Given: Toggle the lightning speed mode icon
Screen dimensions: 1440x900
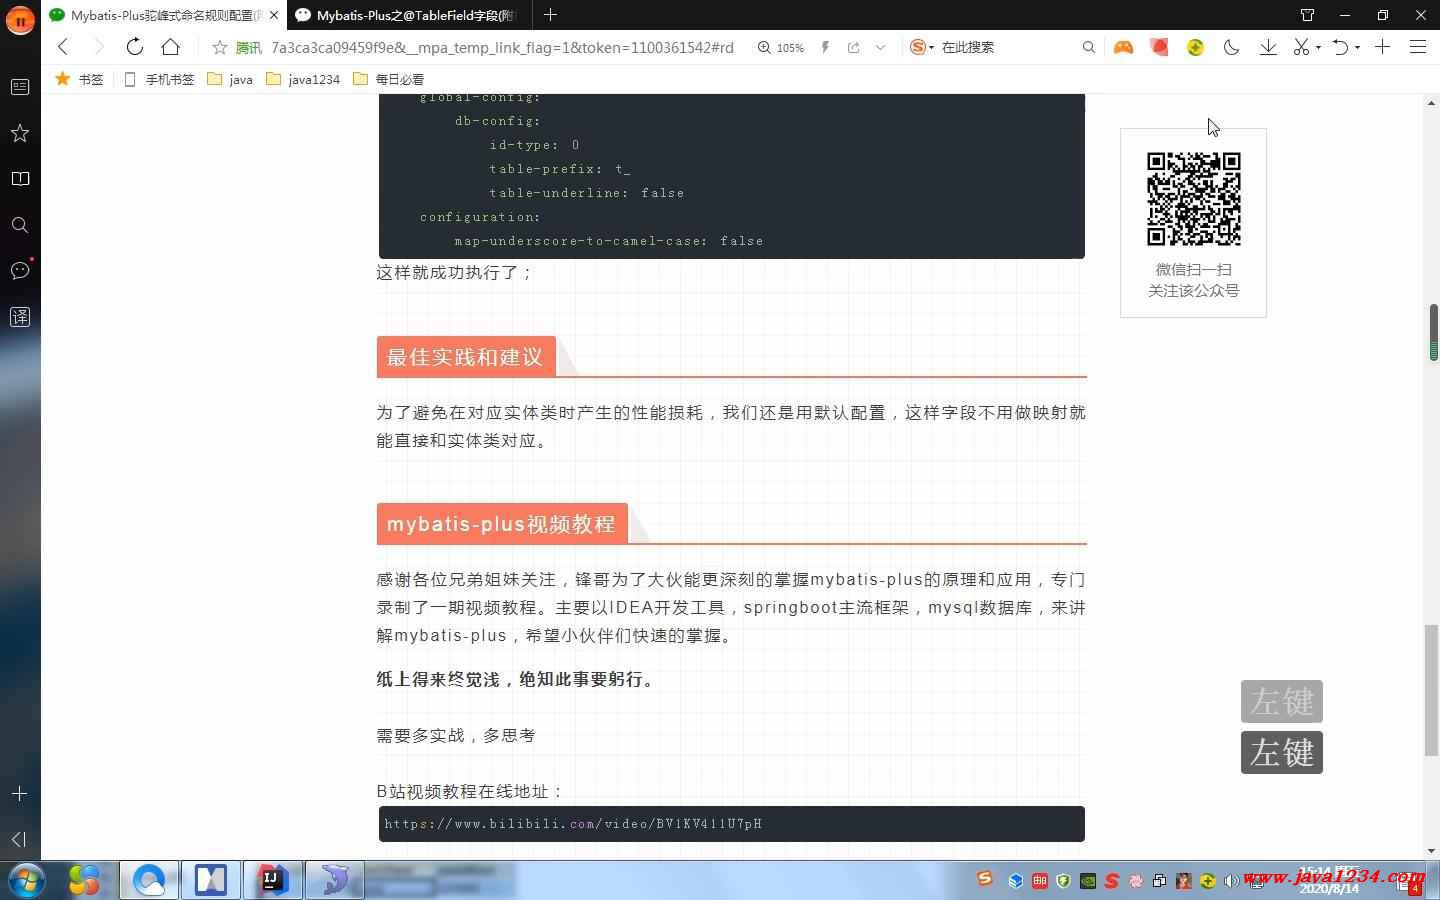Looking at the screenshot, I should (825, 47).
